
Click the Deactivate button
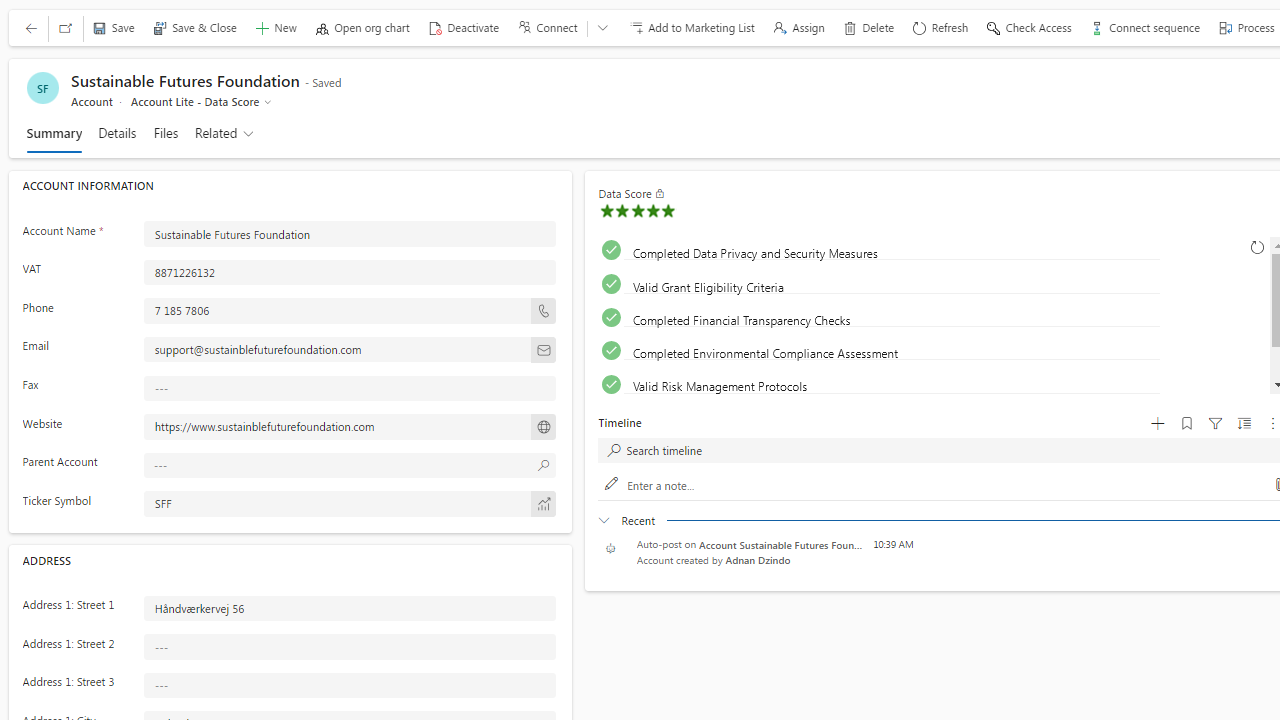[464, 28]
